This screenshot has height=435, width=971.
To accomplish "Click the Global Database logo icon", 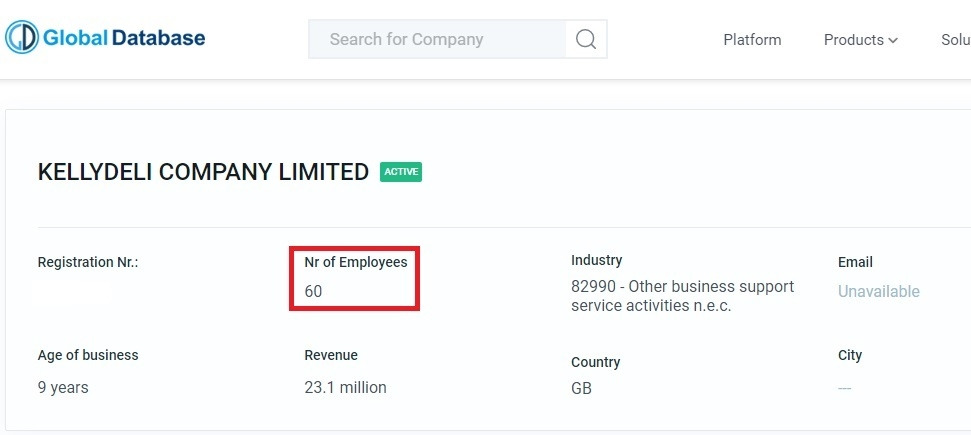I will (x=22, y=37).
